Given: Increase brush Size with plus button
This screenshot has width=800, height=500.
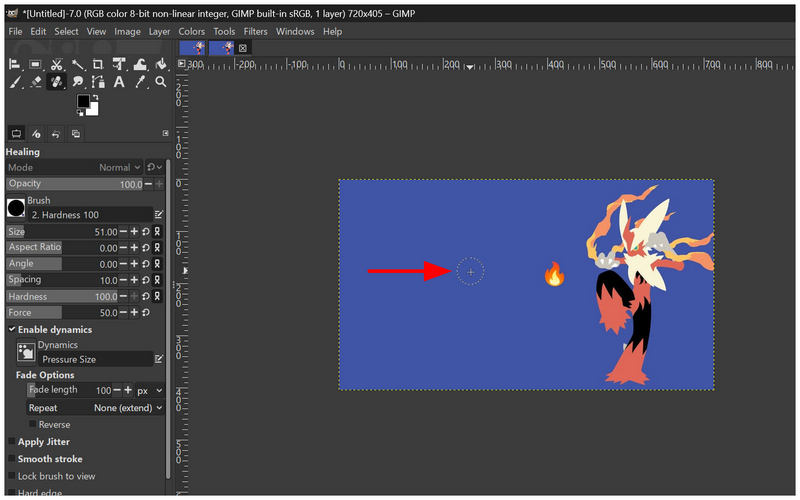Looking at the screenshot, I should click(x=134, y=232).
